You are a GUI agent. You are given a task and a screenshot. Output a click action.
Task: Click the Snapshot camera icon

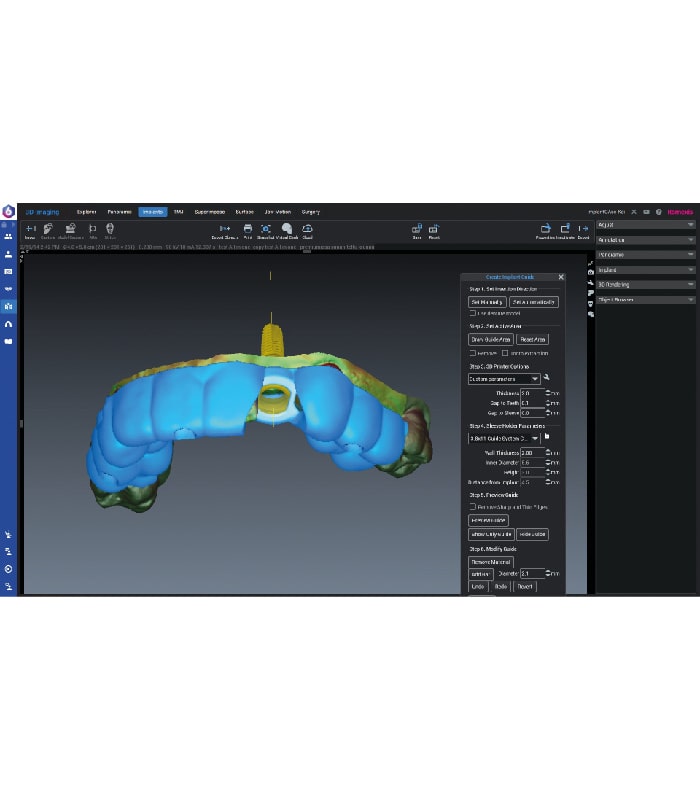[266, 229]
